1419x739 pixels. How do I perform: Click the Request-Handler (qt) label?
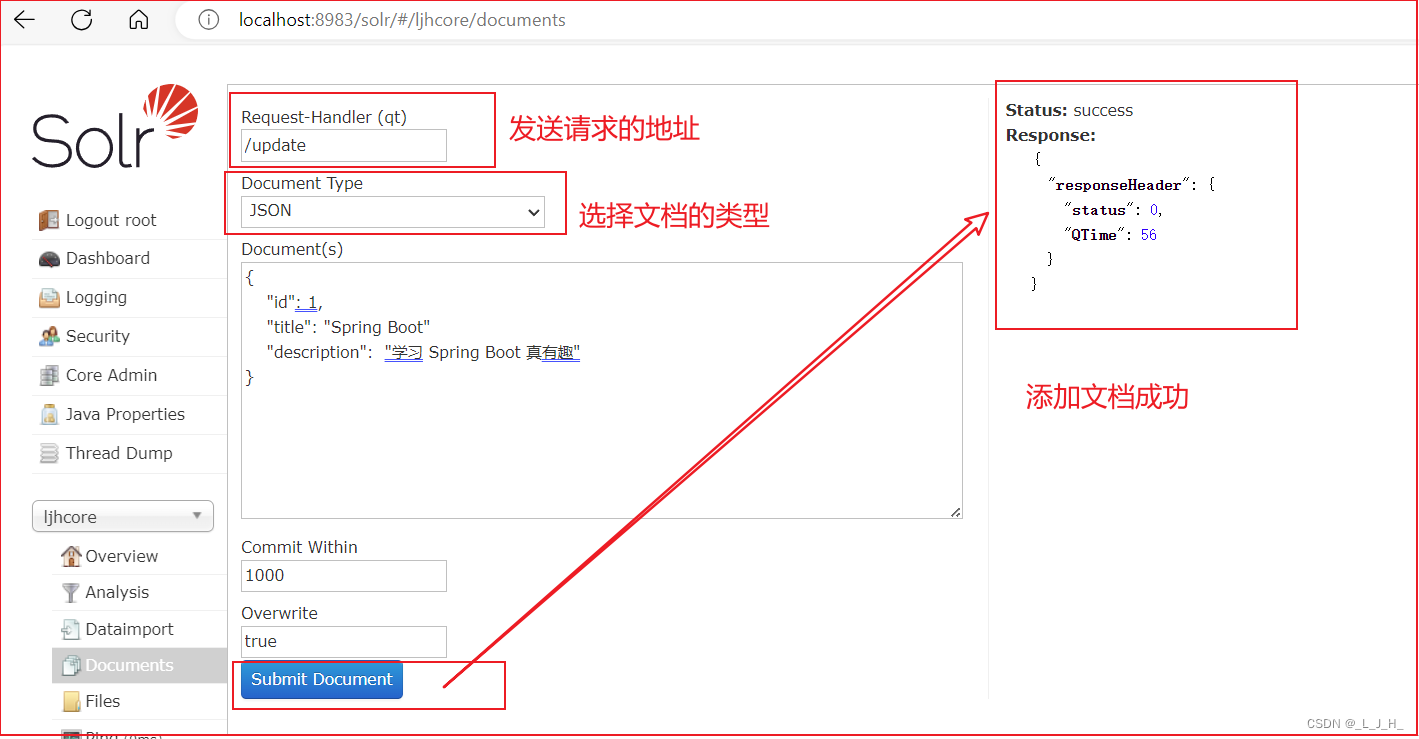324,117
